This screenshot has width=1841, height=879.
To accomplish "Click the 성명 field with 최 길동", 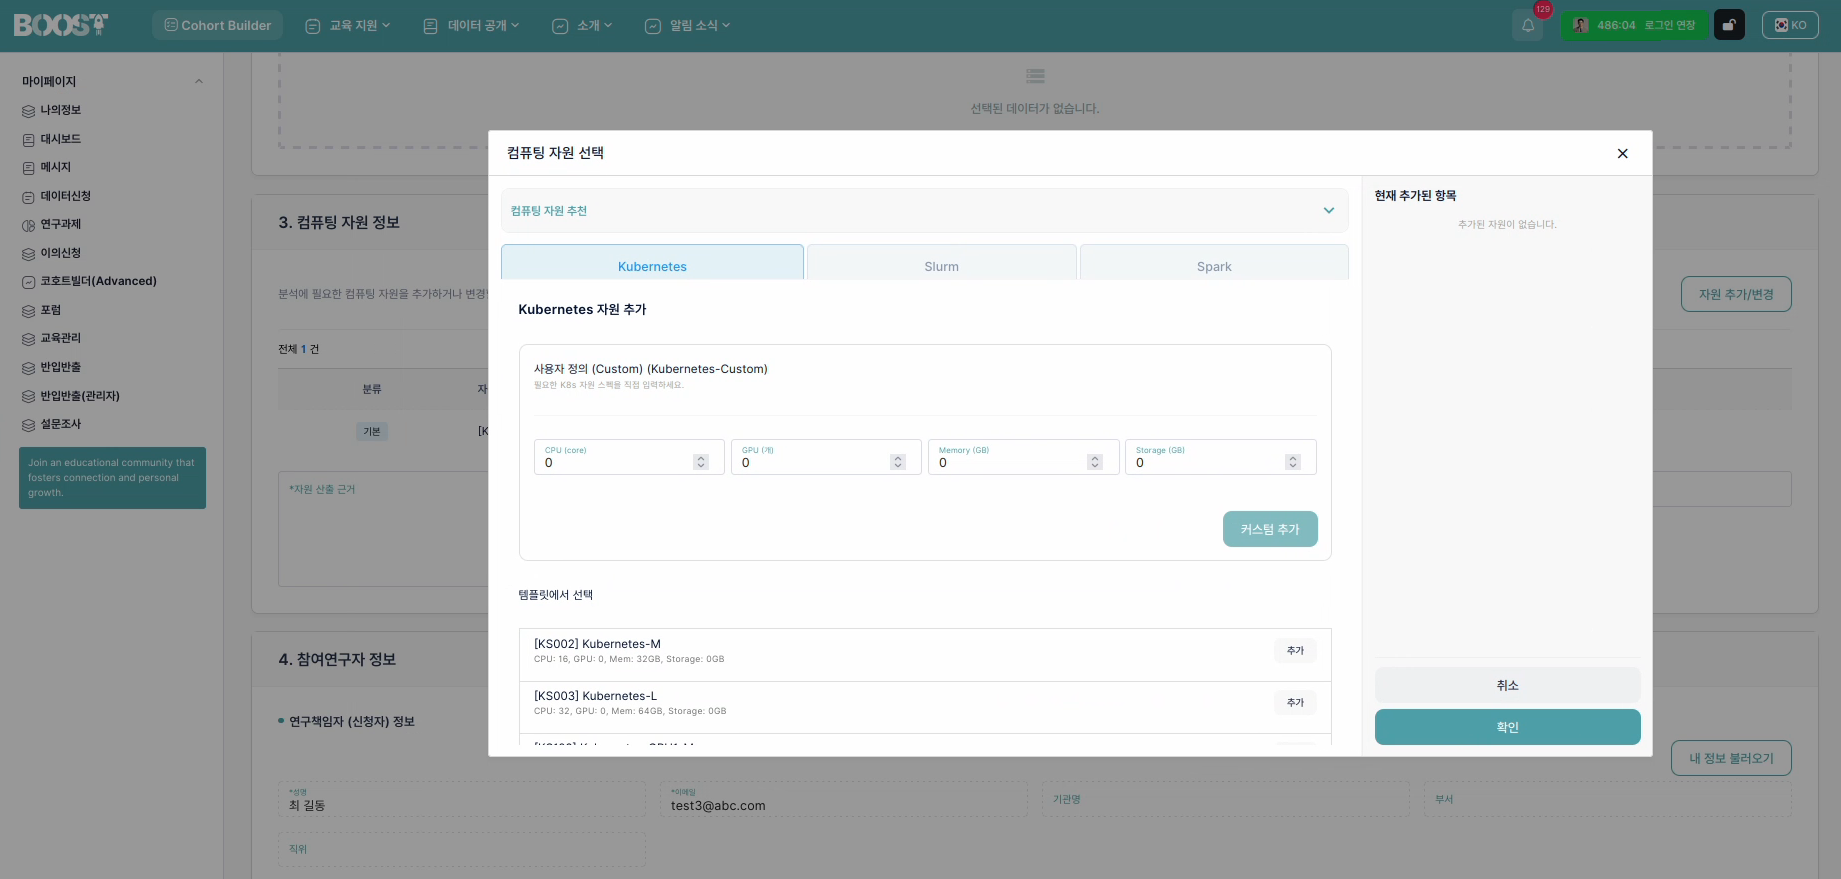I will pos(461,800).
